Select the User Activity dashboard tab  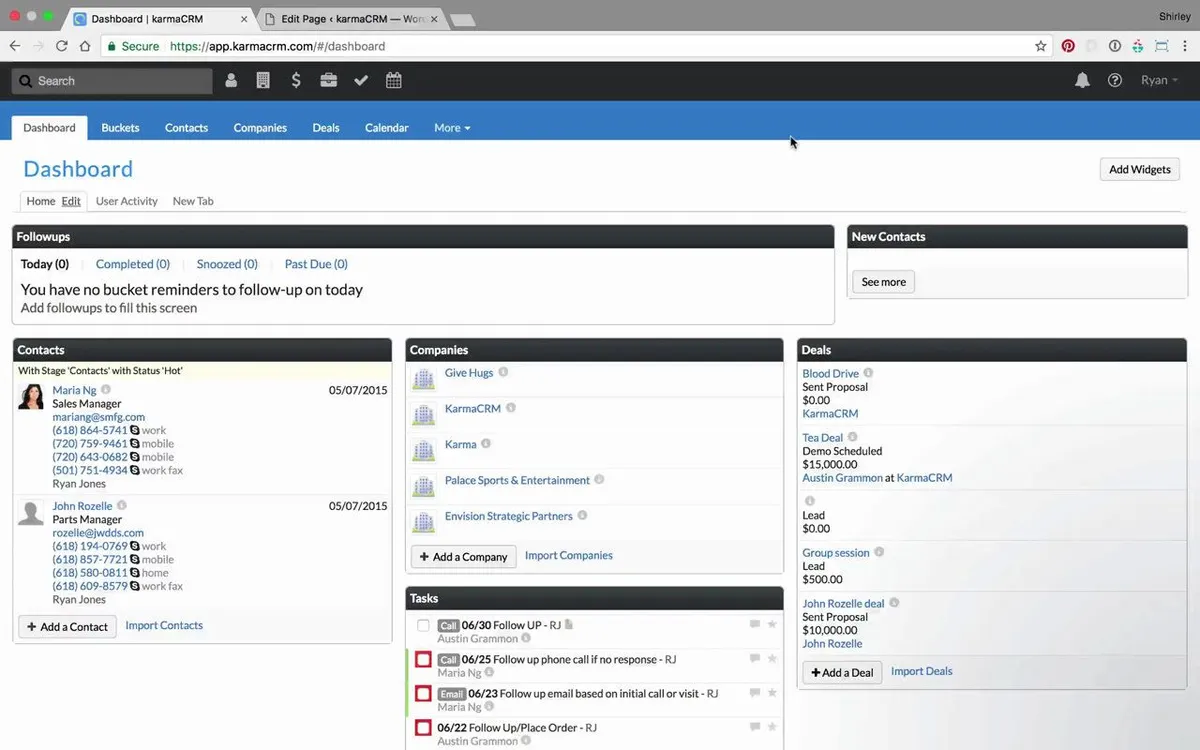click(127, 201)
